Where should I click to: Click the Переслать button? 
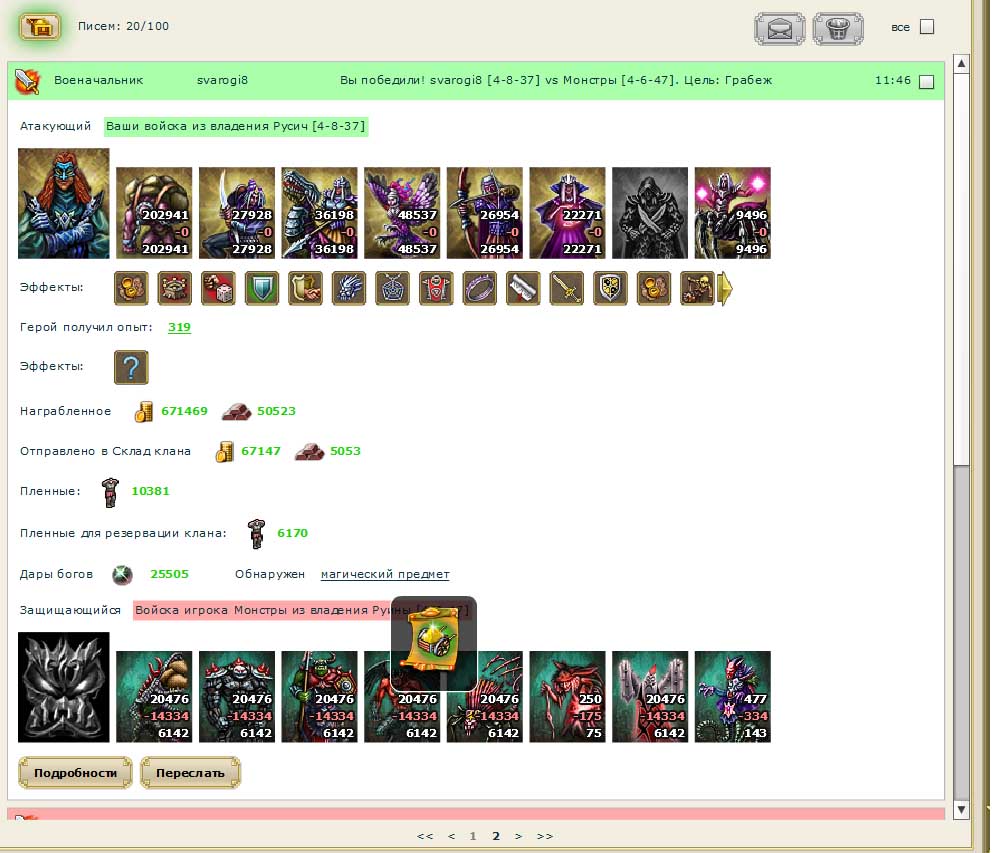click(190, 773)
